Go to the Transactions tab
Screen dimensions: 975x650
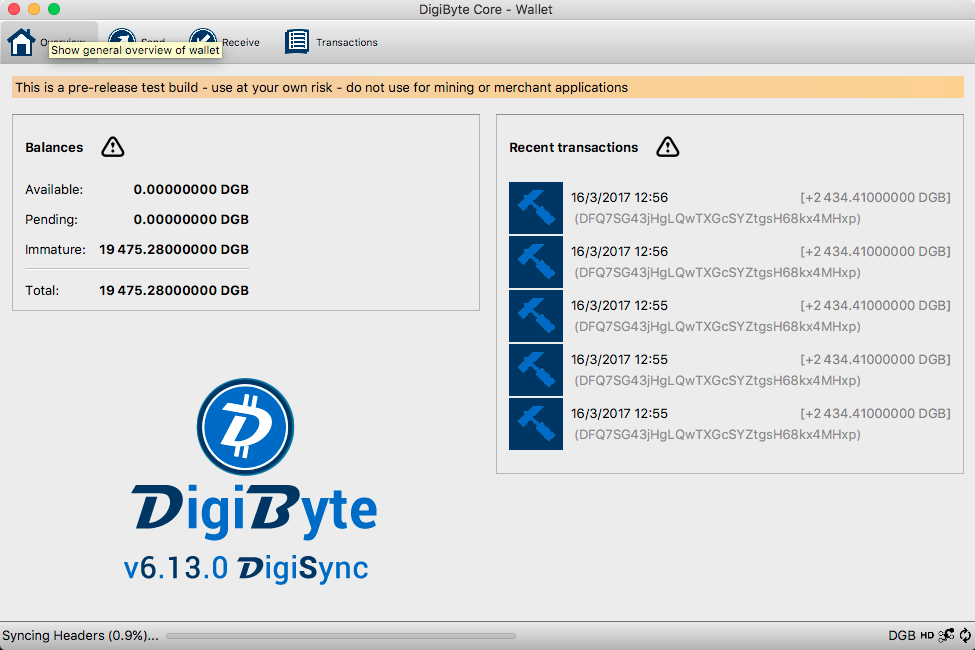(x=331, y=42)
